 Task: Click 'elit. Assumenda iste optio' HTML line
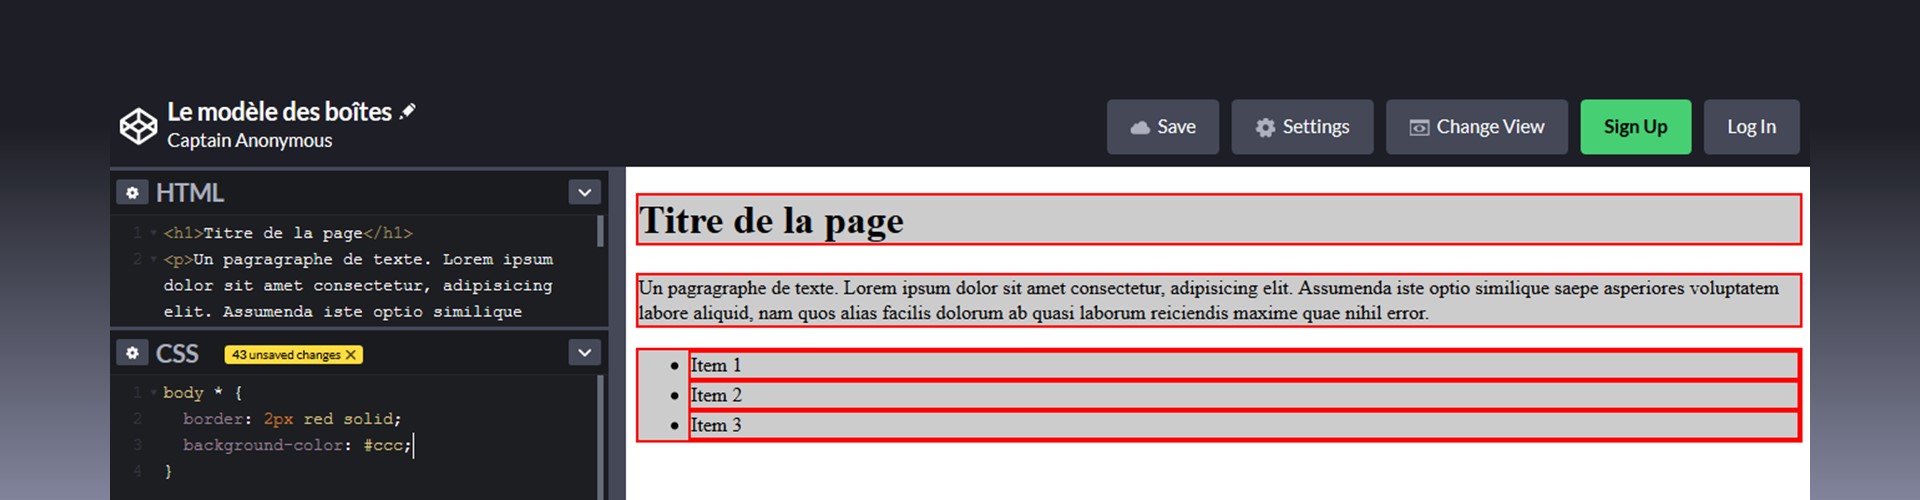coord(343,312)
